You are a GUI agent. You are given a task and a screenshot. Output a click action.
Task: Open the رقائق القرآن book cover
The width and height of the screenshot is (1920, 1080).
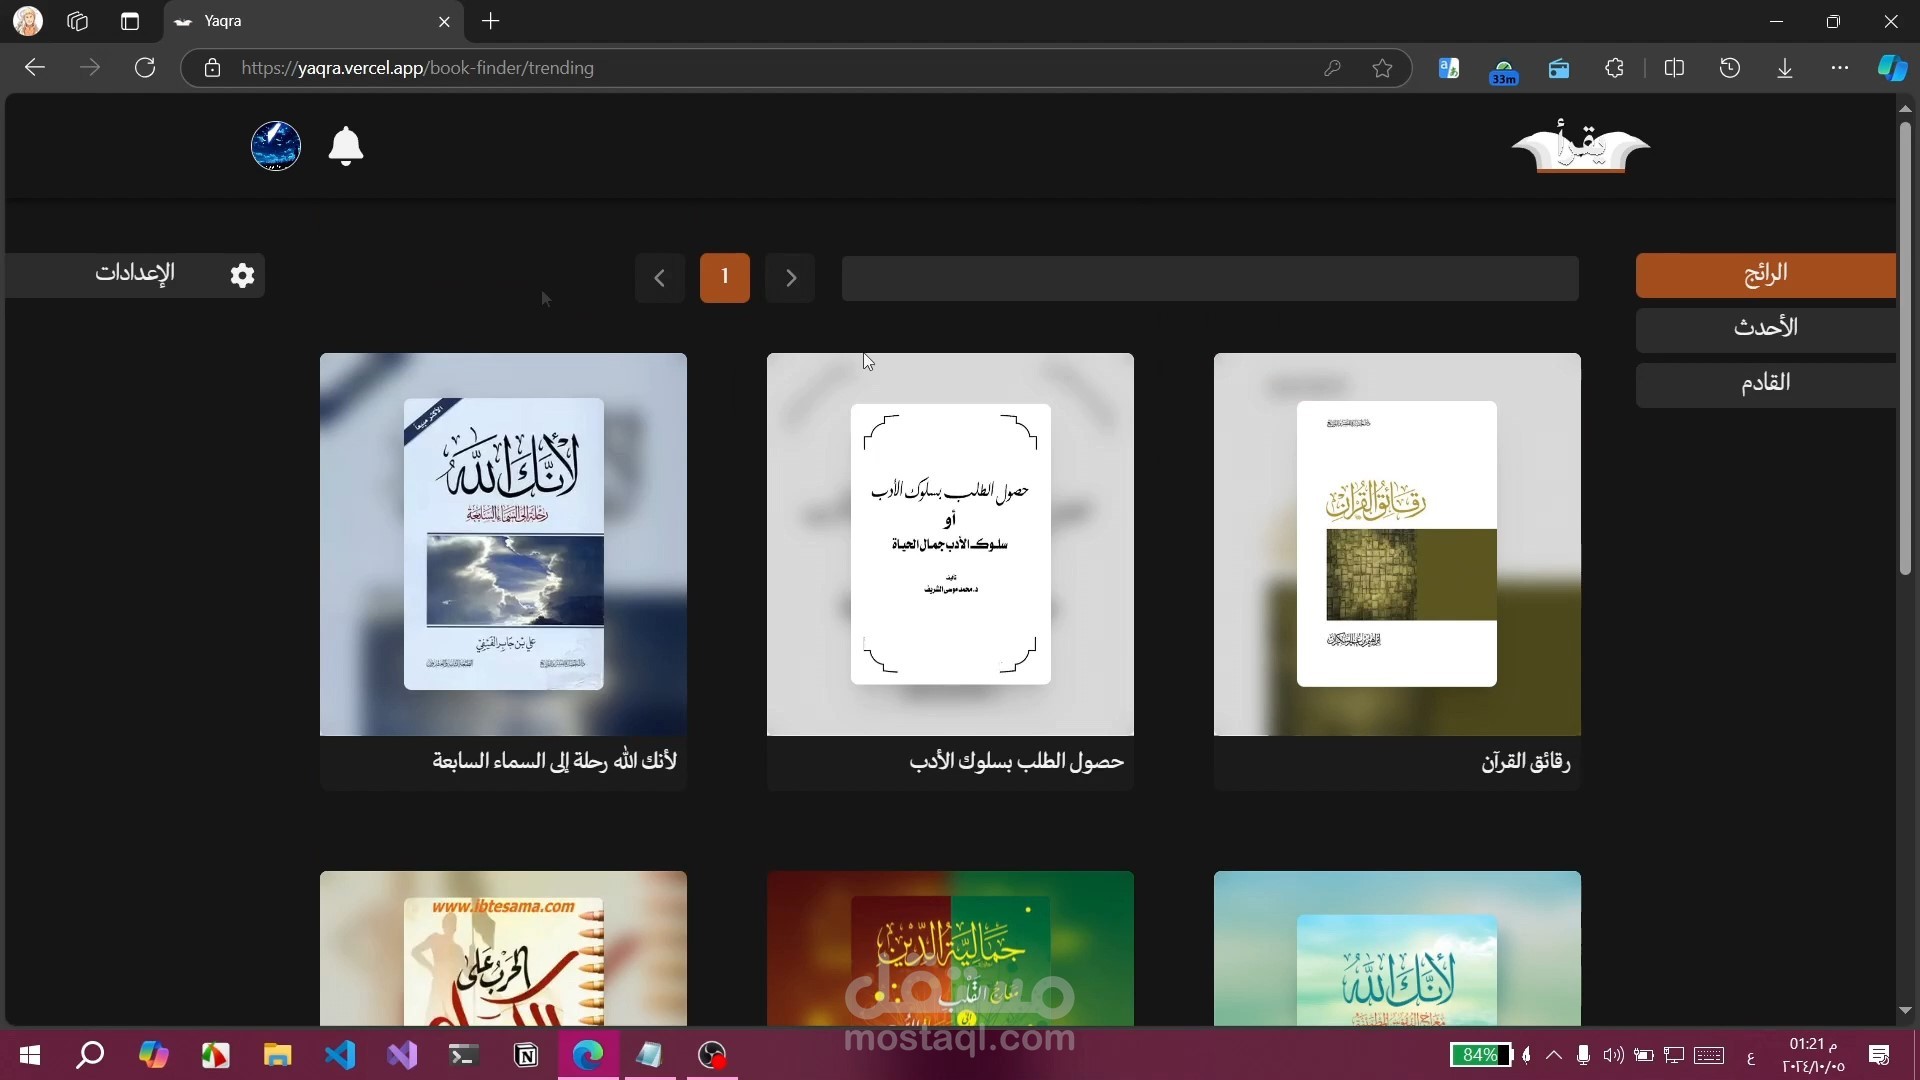pyautogui.click(x=1397, y=544)
